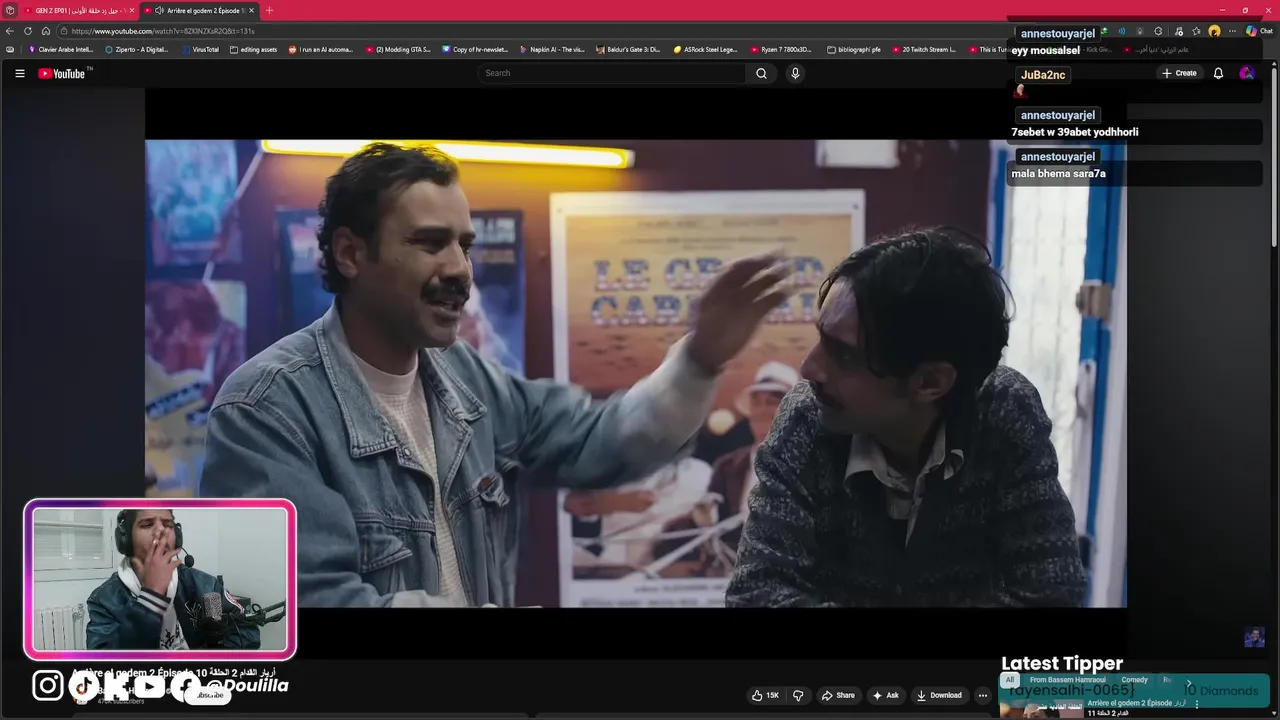
Task: Pause the playing video by clicking it
Action: point(636,373)
